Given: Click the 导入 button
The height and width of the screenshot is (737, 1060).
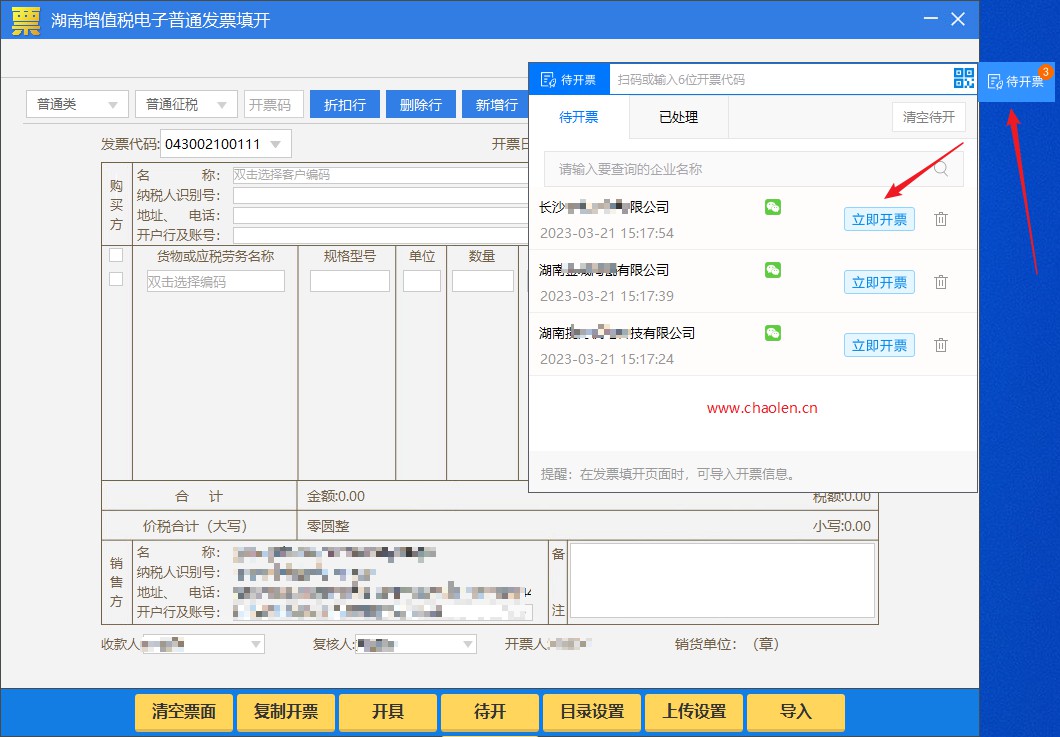Looking at the screenshot, I should tap(796, 711).
